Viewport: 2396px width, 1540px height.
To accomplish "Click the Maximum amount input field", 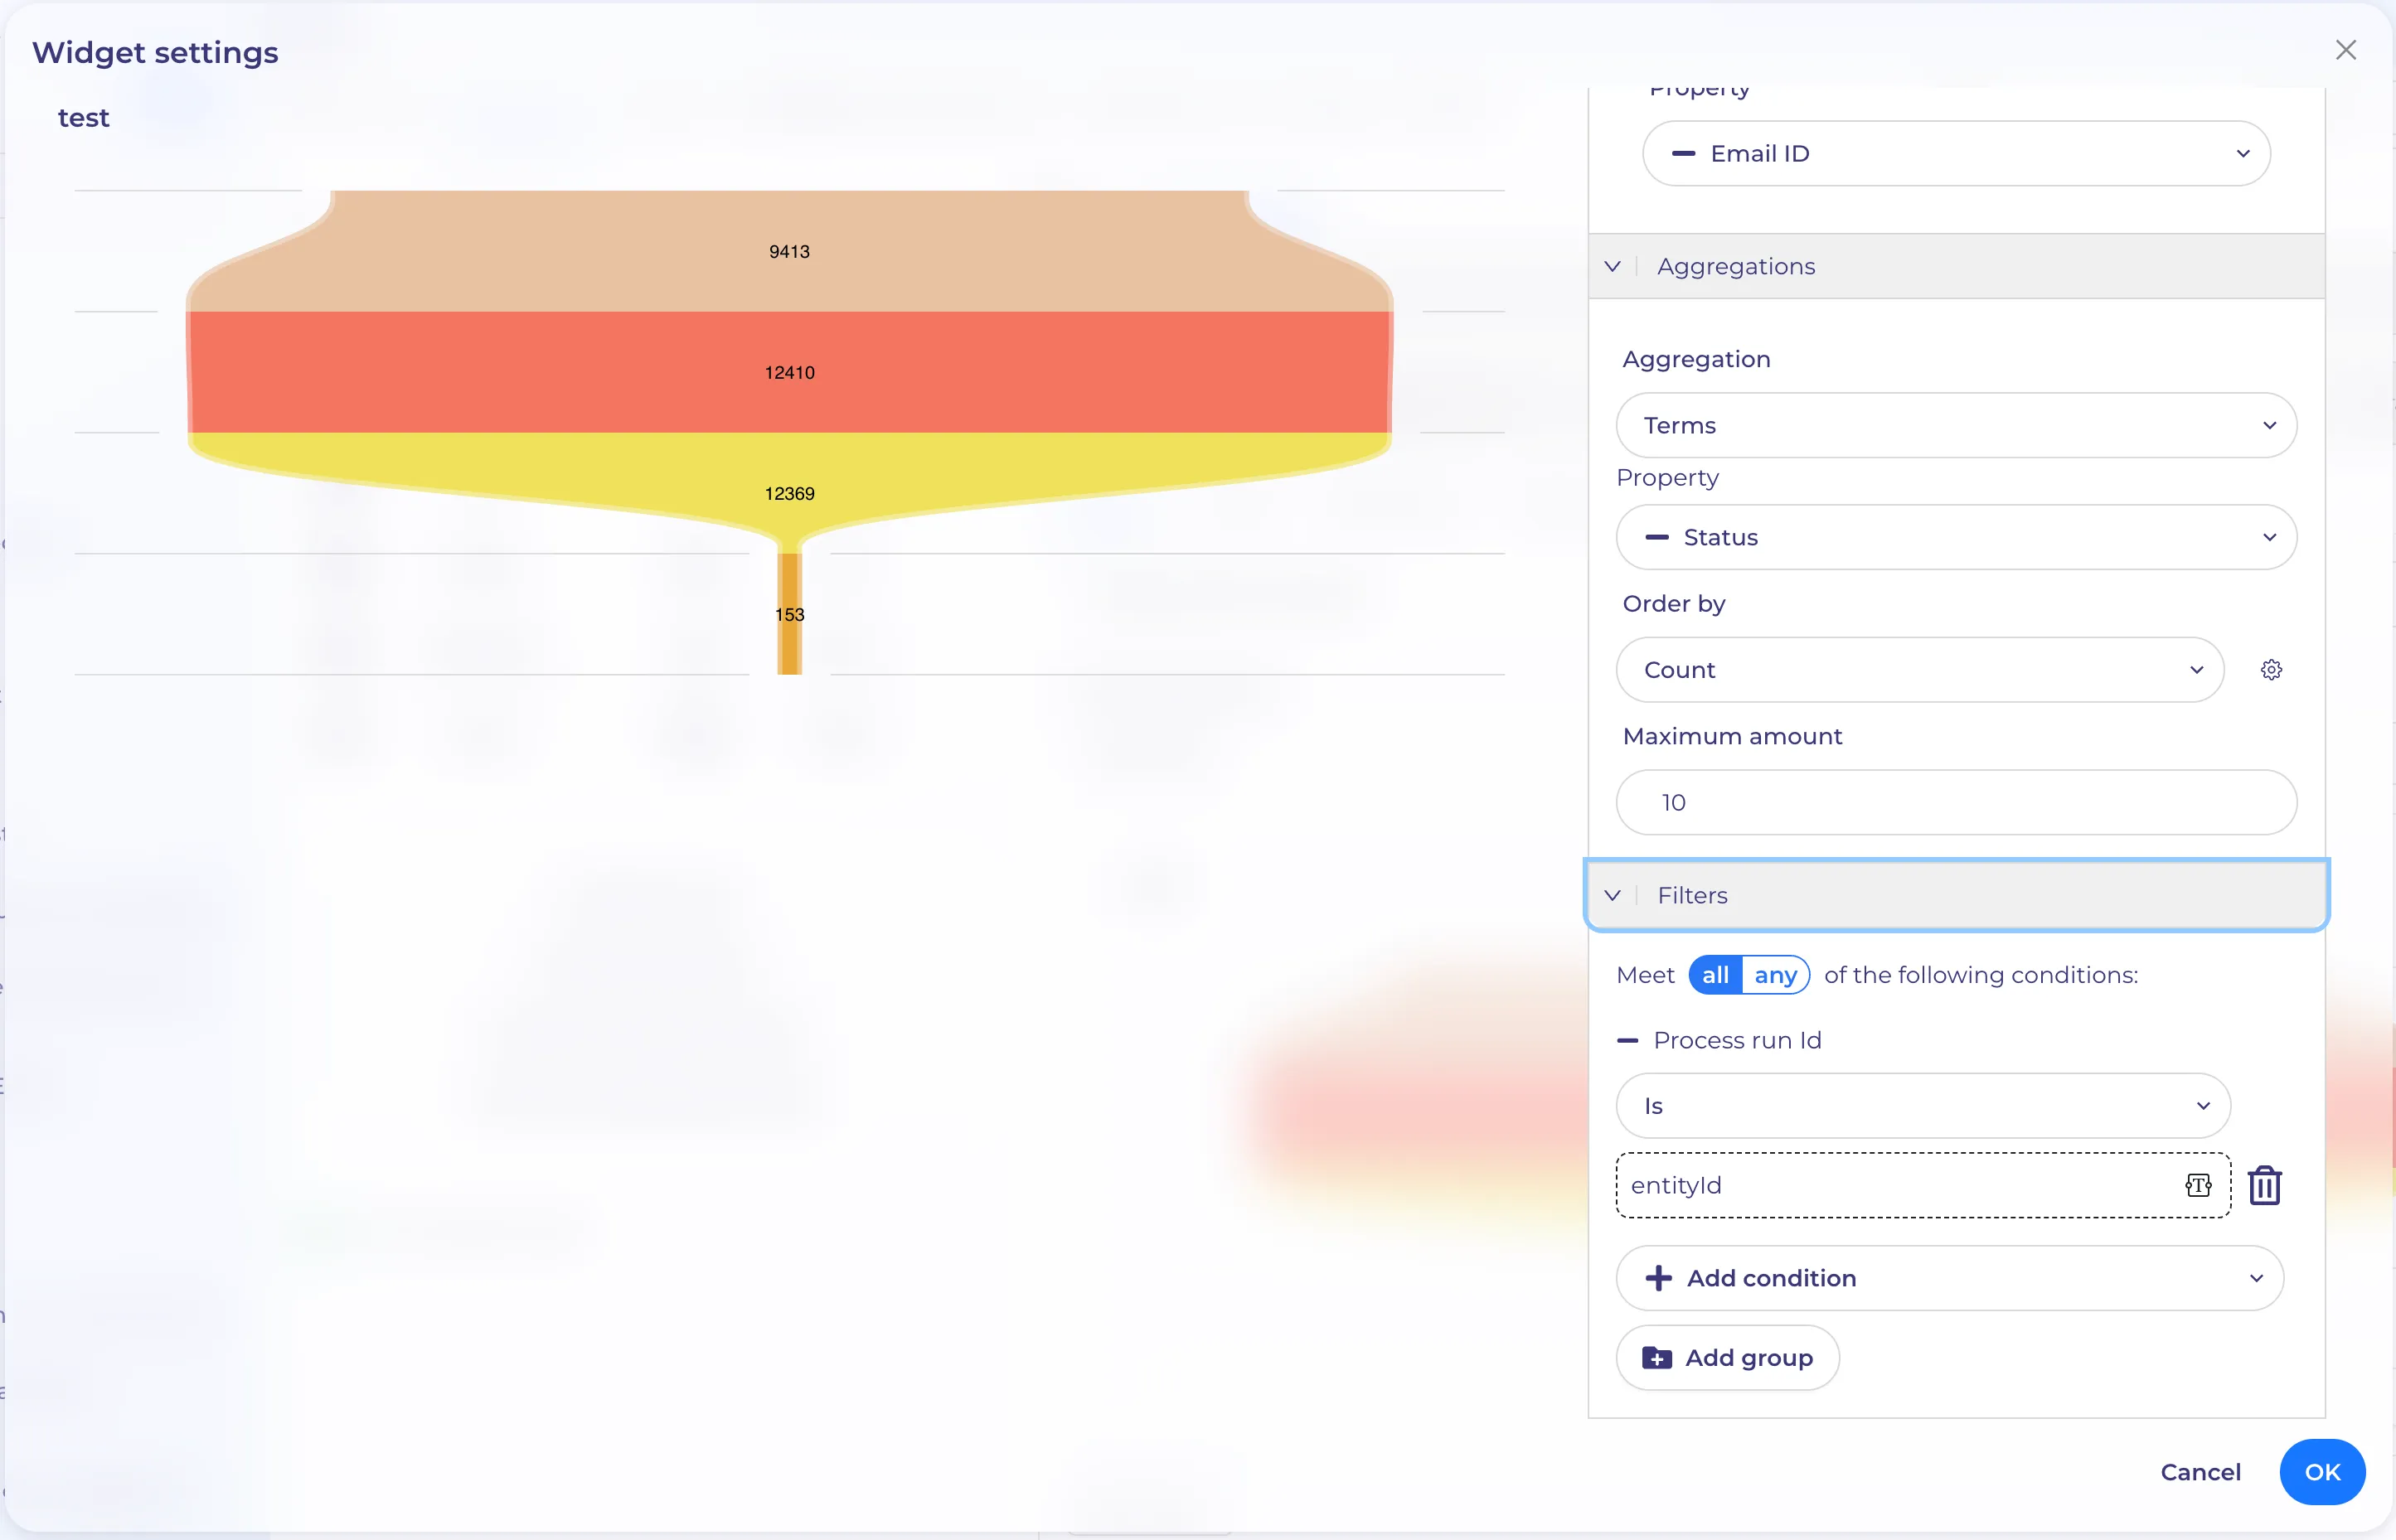I will point(1956,802).
